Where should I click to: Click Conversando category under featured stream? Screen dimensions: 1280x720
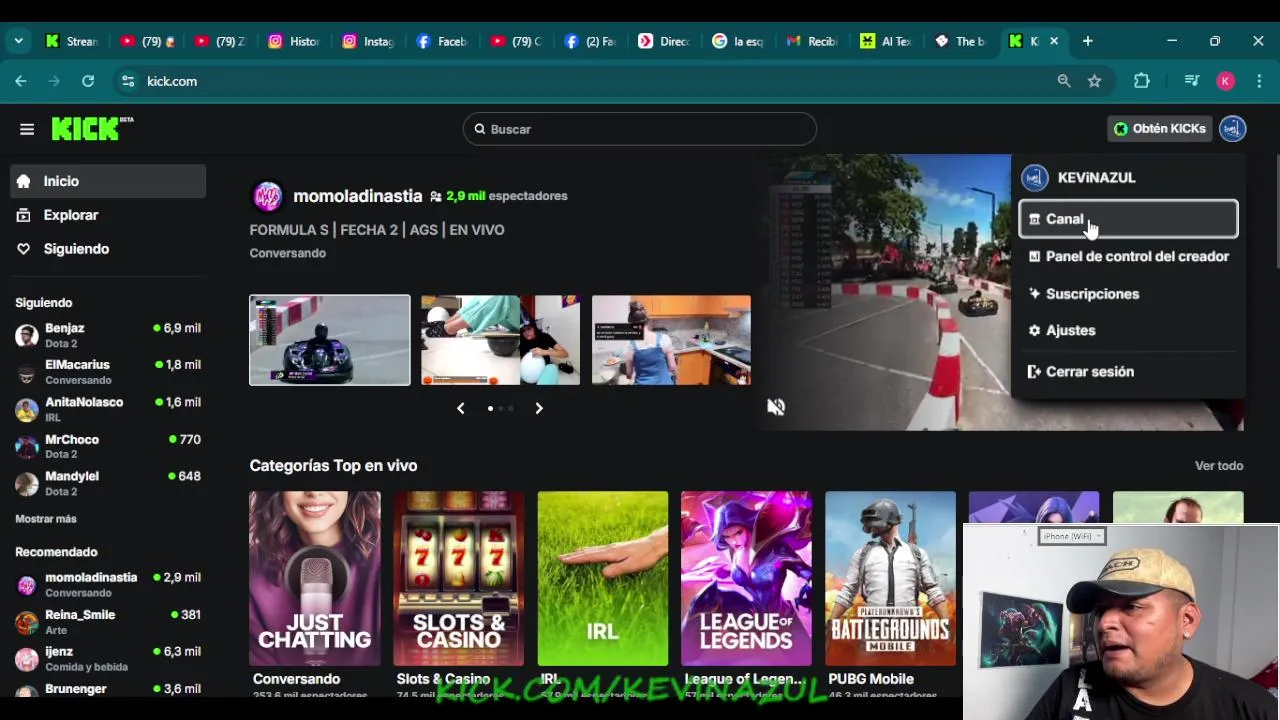(288, 253)
